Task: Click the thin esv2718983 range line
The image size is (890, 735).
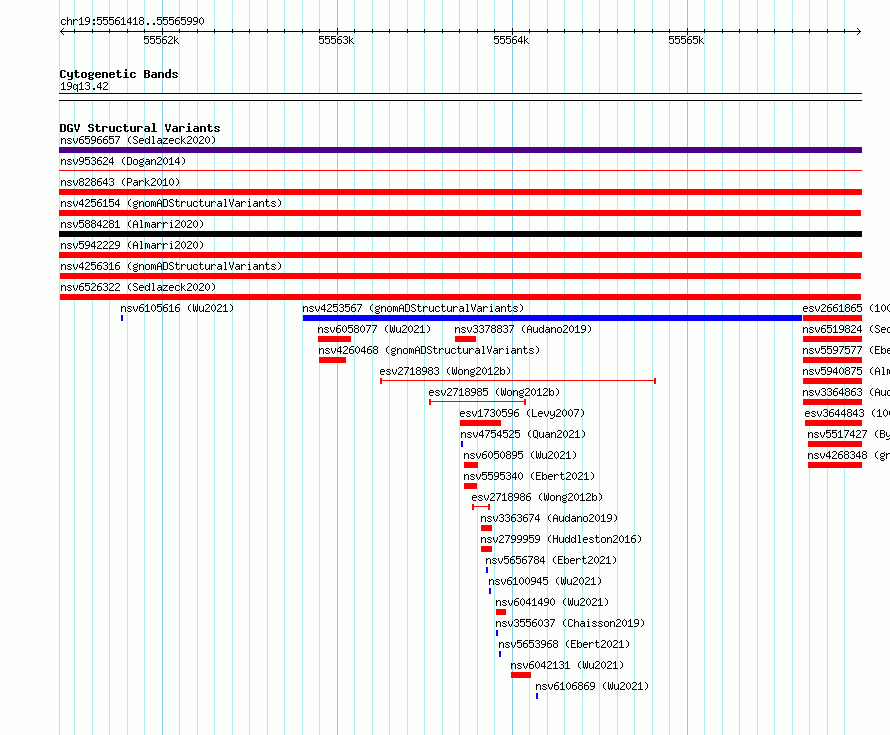Action: (x=518, y=381)
